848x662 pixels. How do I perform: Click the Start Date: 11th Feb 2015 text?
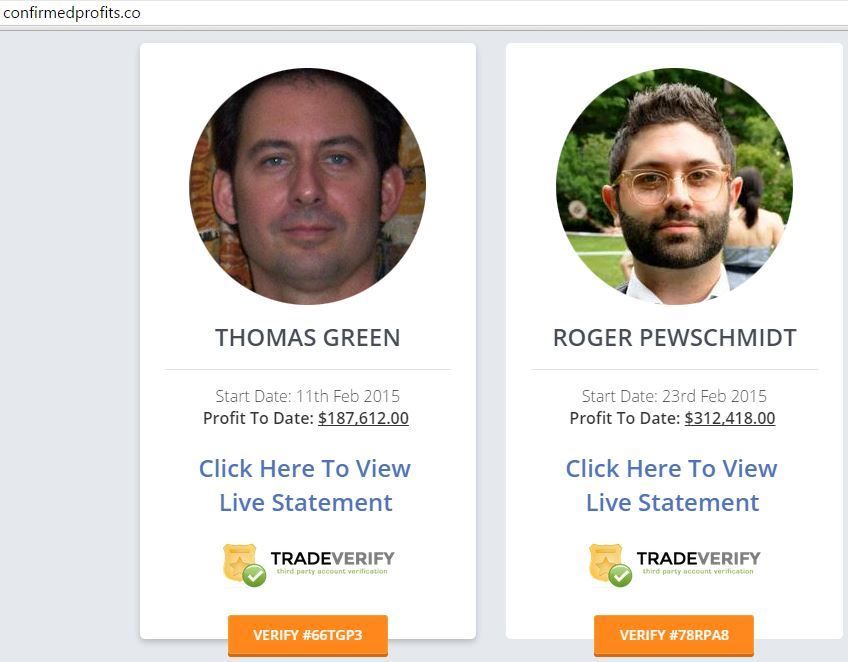click(x=308, y=396)
